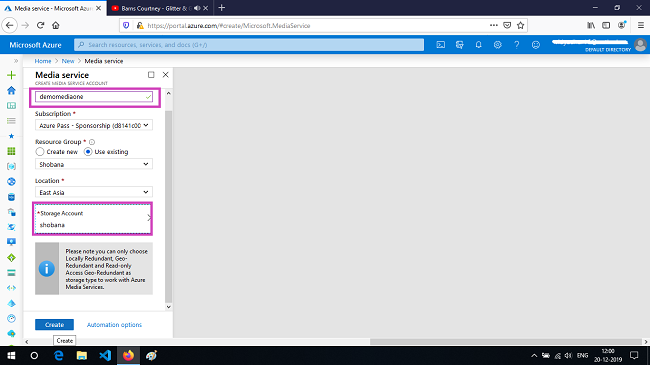Screen dimensions: 650x365
Task: Open the Help question mark
Action: coord(517,45)
